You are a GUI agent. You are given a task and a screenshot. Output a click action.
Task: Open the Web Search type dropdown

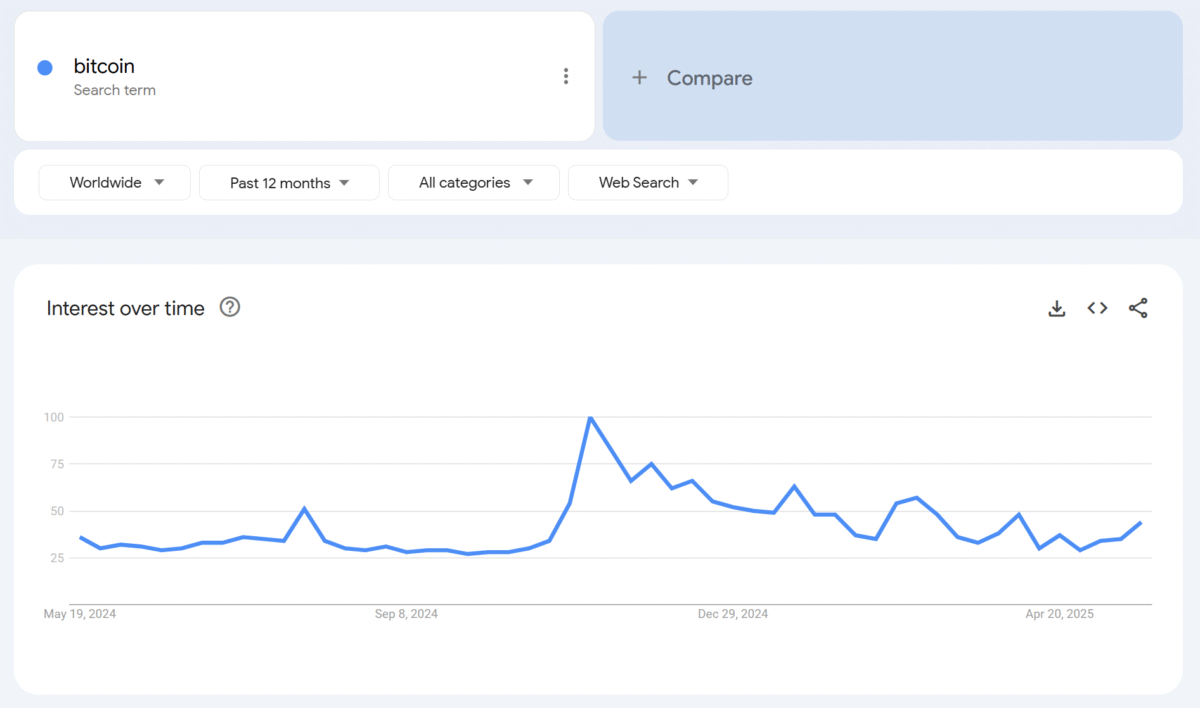click(648, 183)
